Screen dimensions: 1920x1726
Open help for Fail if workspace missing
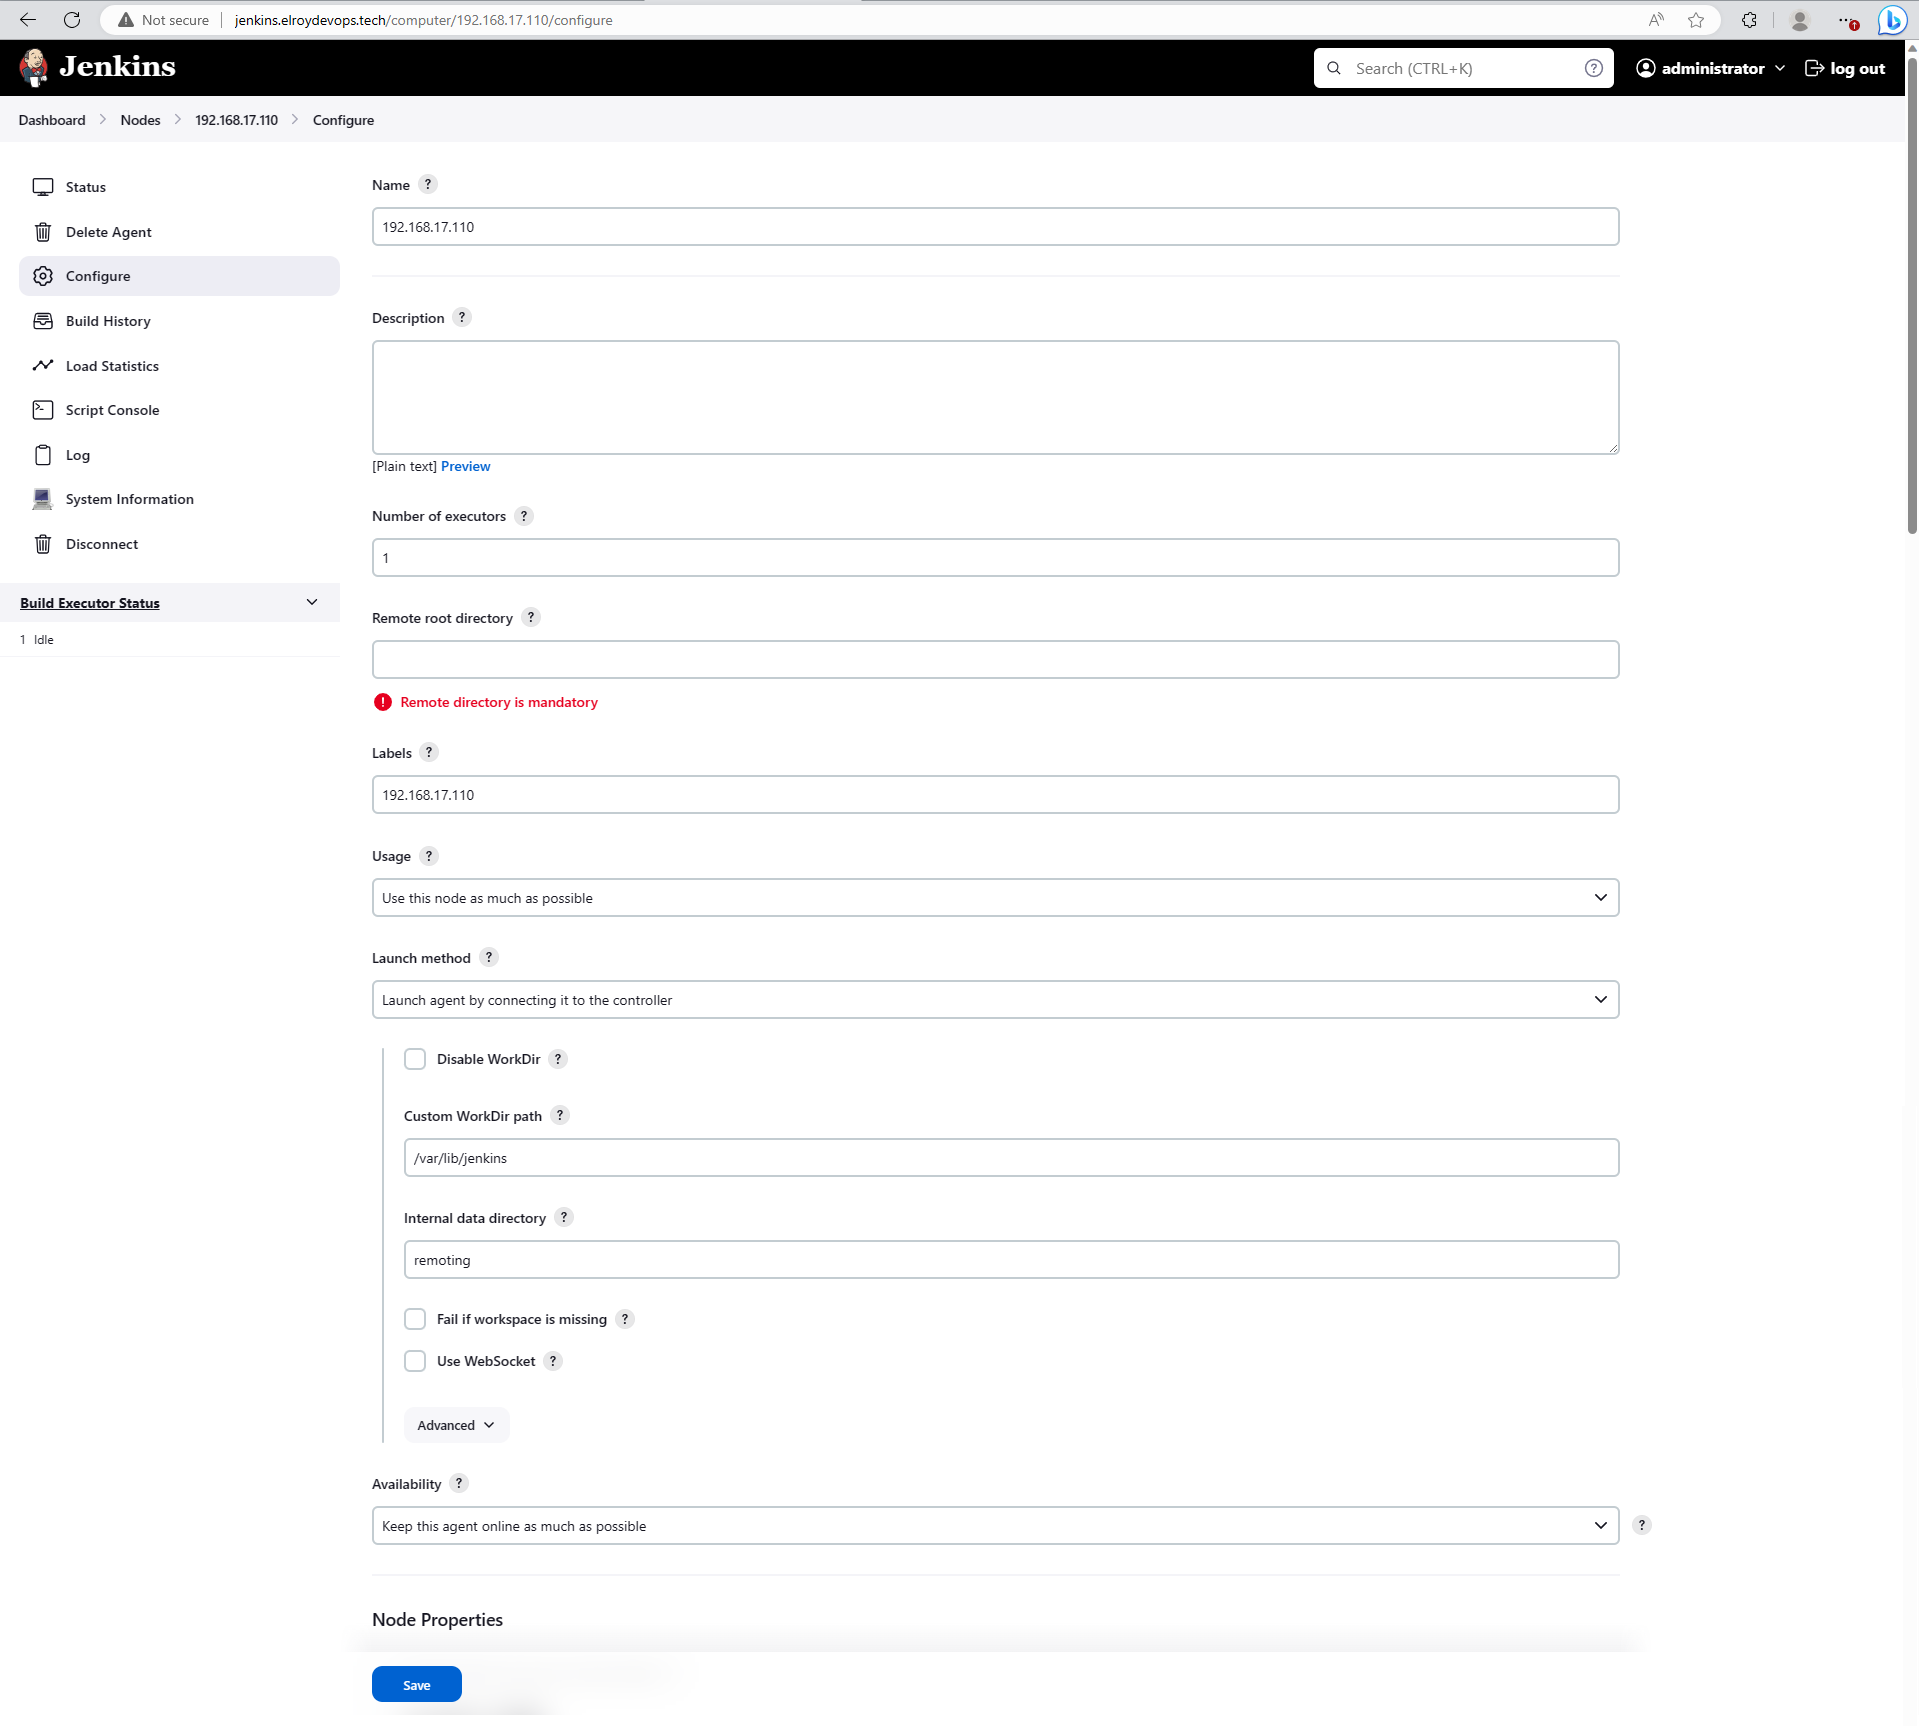625,1319
